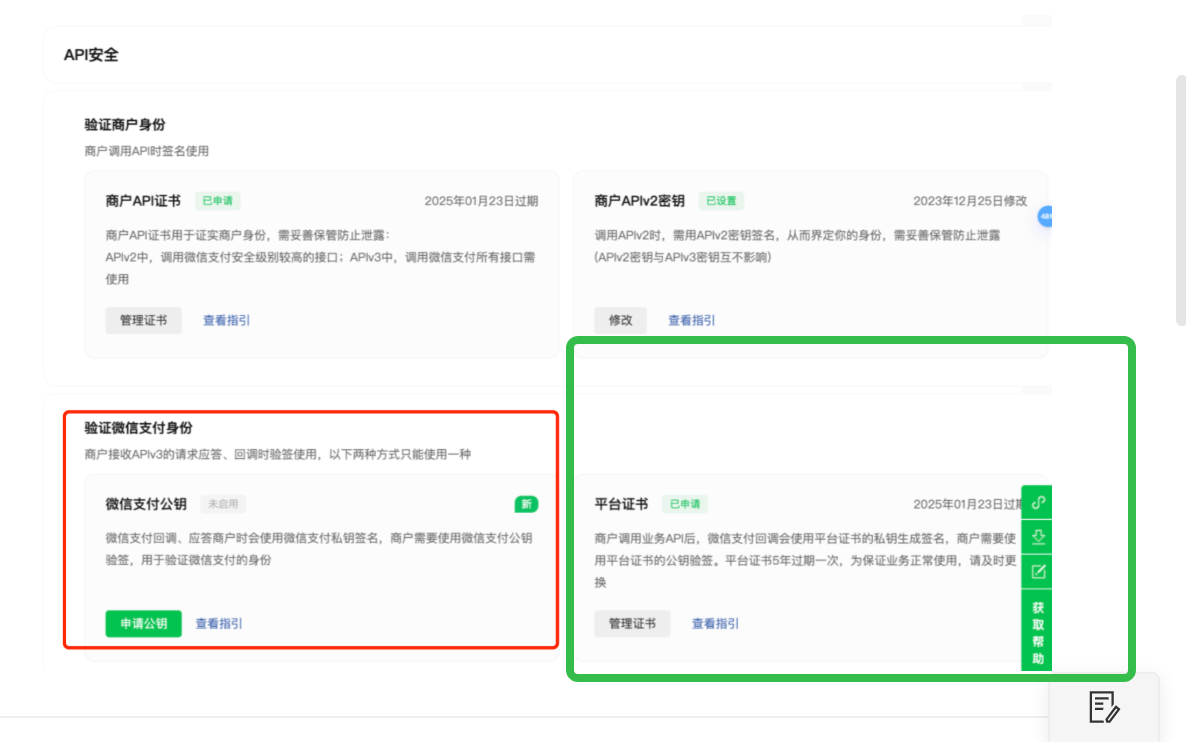Open 查看指引 link for 微信支付公钥
1186x742 pixels.
click(x=219, y=623)
